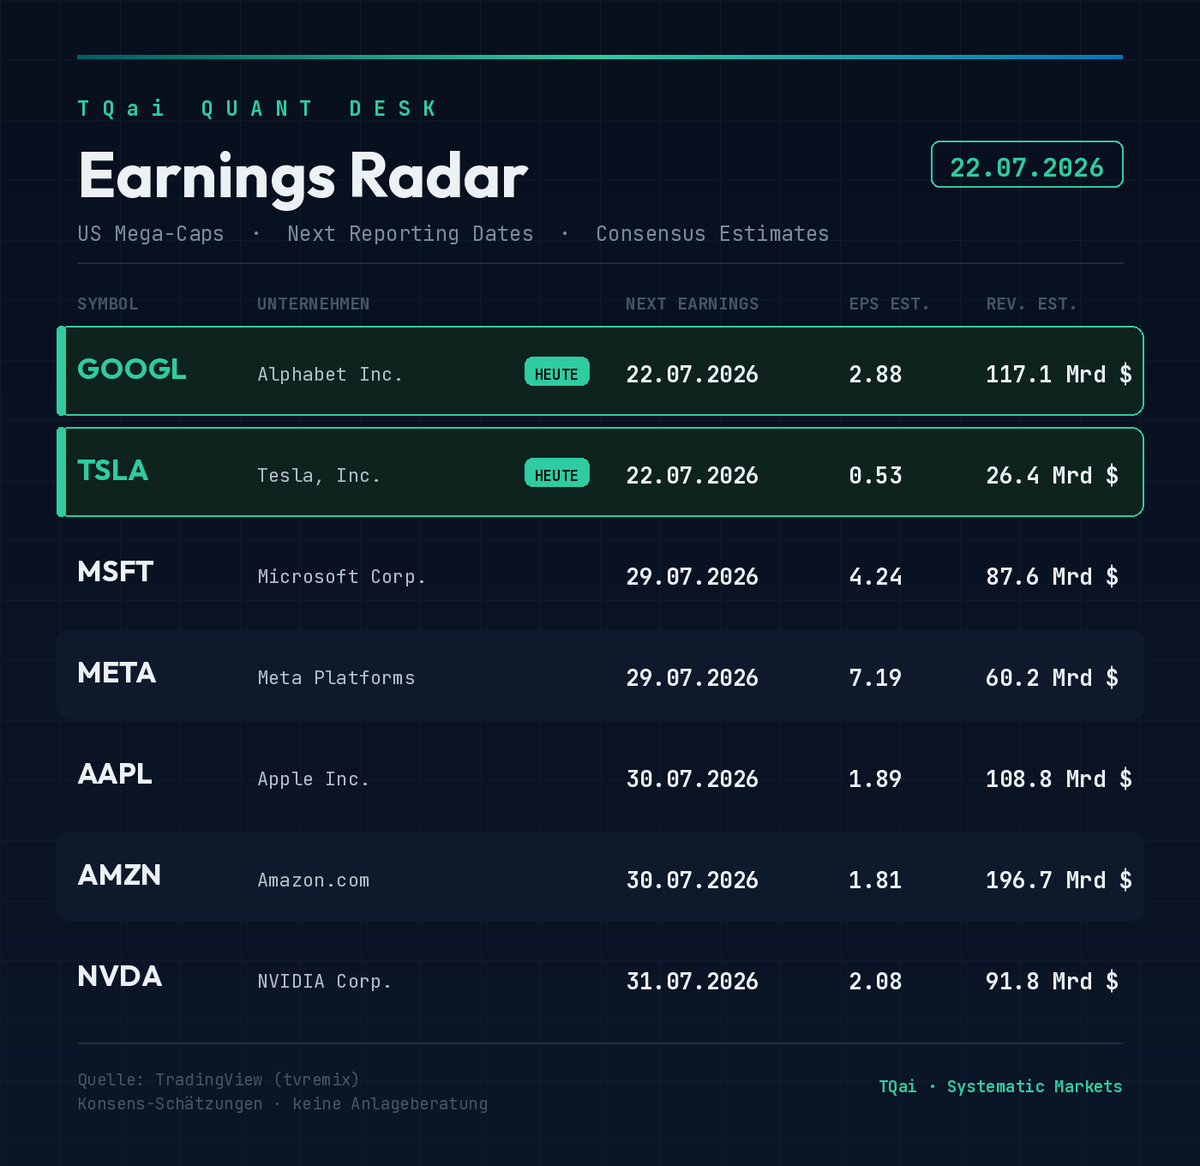Click AMZN earnings date 30.07.2026
Image resolution: width=1200 pixels, height=1166 pixels.
[x=692, y=880]
